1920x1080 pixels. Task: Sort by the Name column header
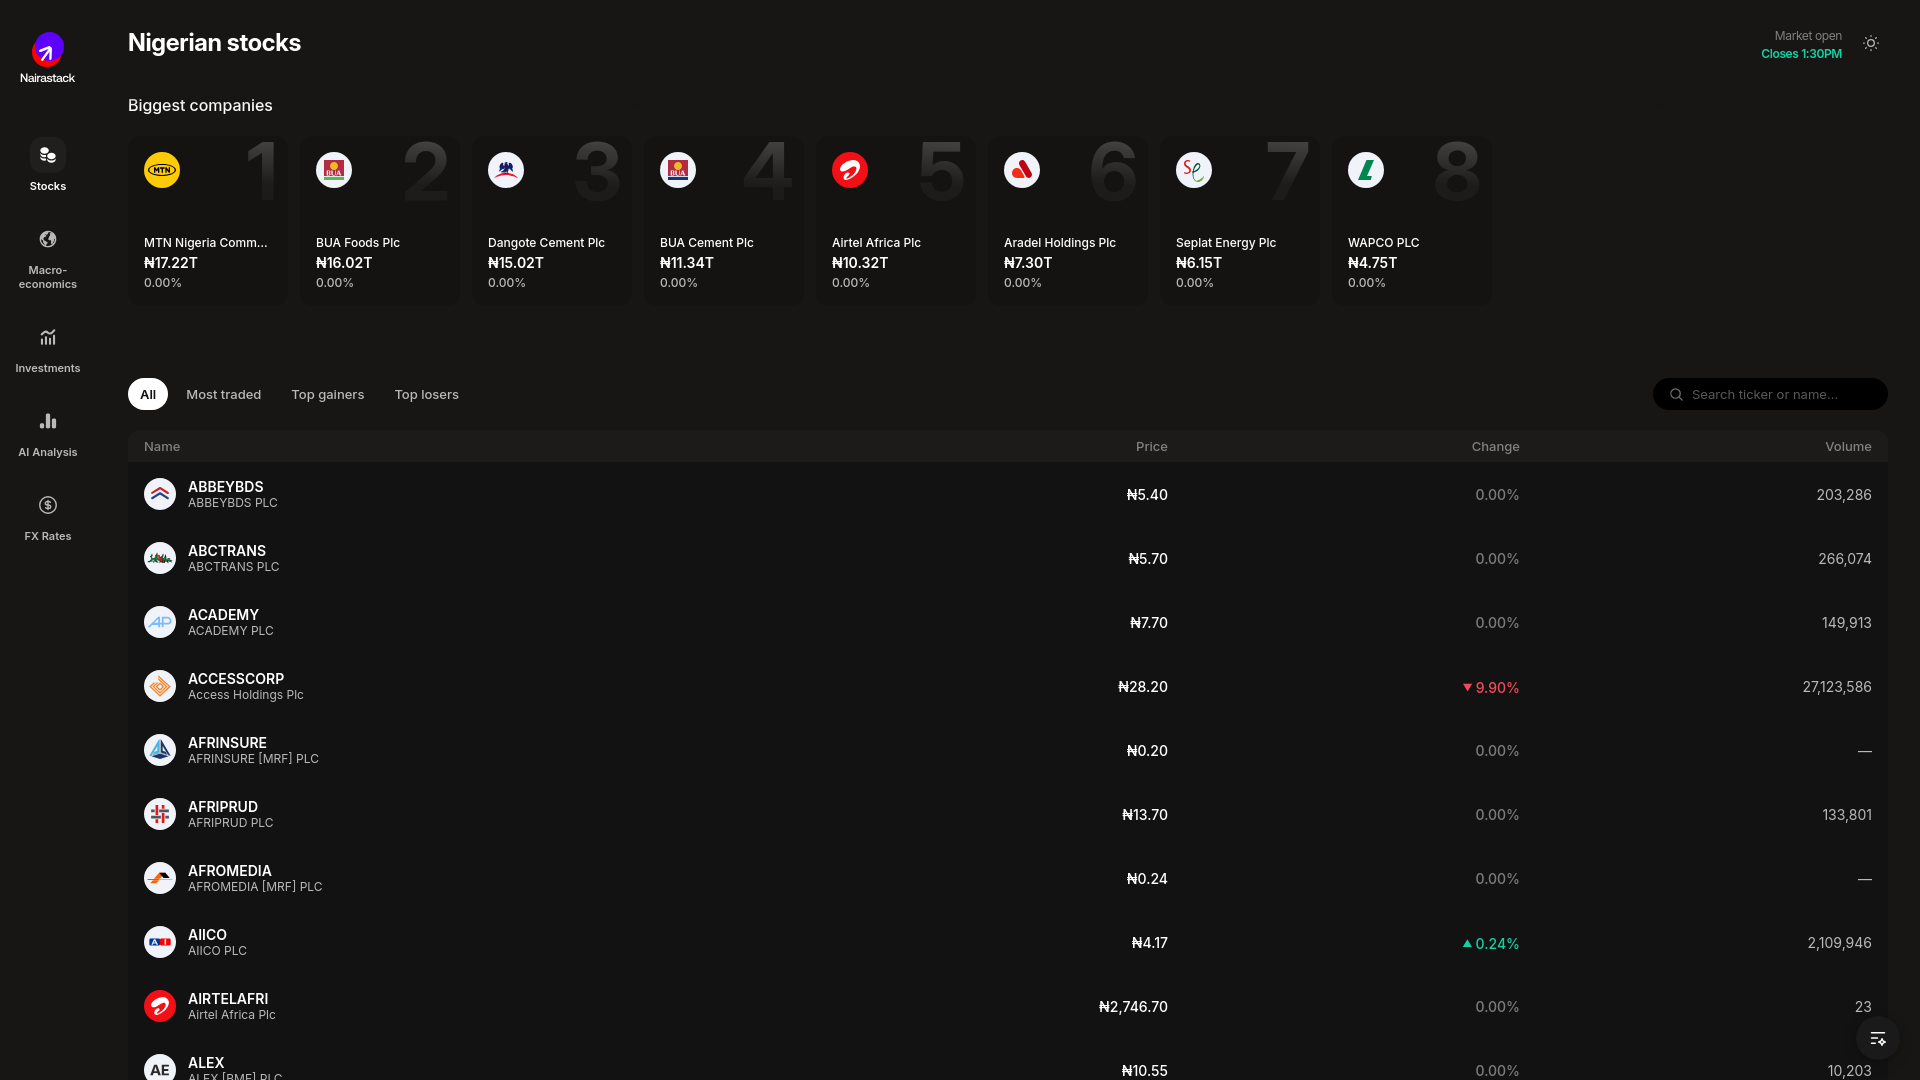[162, 447]
